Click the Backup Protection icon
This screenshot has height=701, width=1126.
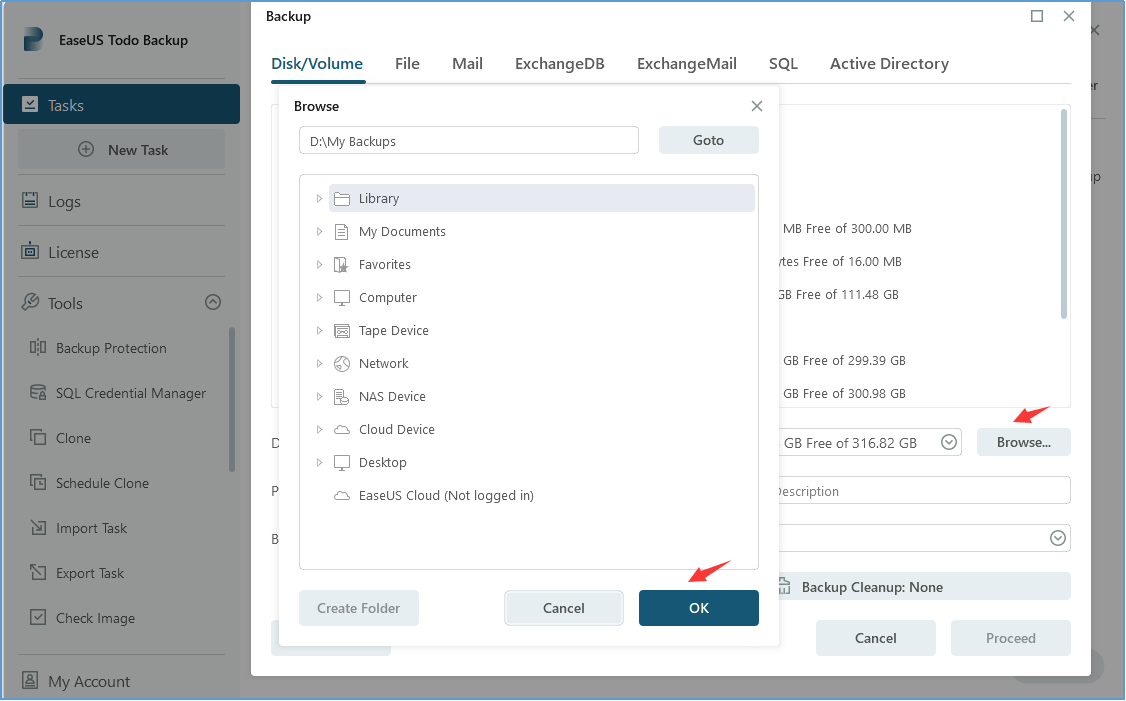38,348
